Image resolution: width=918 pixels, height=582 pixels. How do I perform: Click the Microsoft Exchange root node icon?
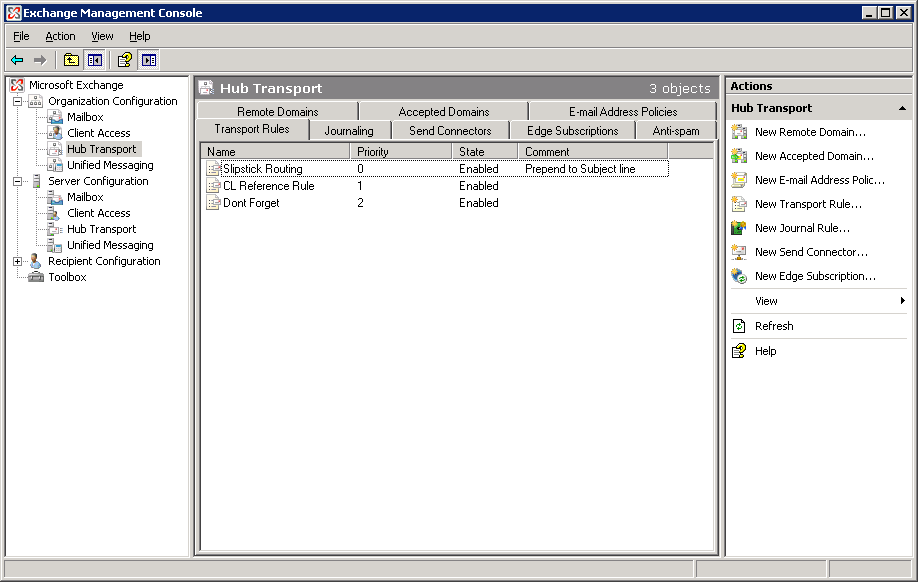click(x=17, y=85)
